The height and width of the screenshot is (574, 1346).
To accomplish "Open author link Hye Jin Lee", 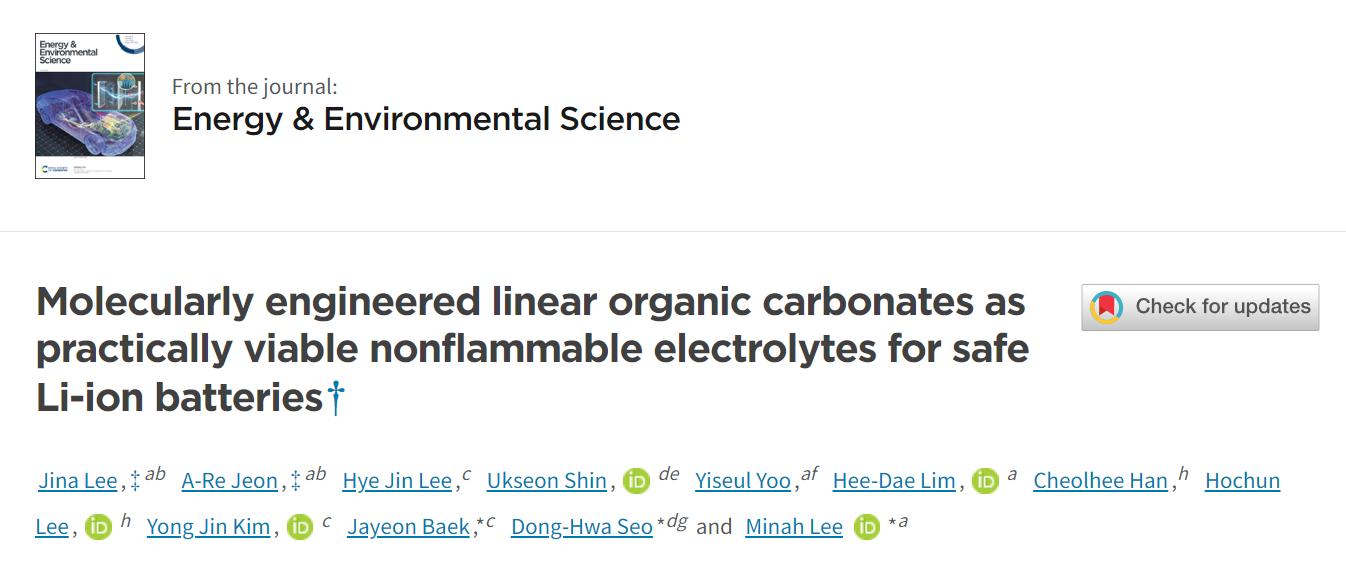I will pyautogui.click(x=397, y=481).
